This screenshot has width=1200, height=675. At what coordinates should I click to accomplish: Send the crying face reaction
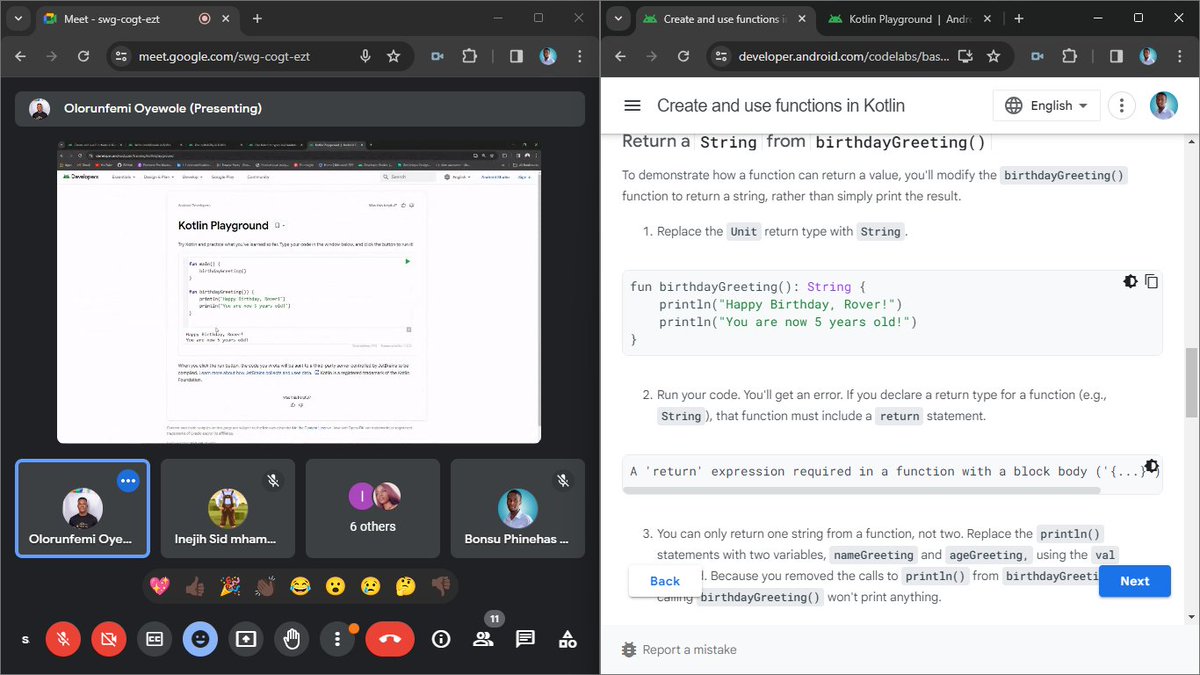tap(370, 586)
